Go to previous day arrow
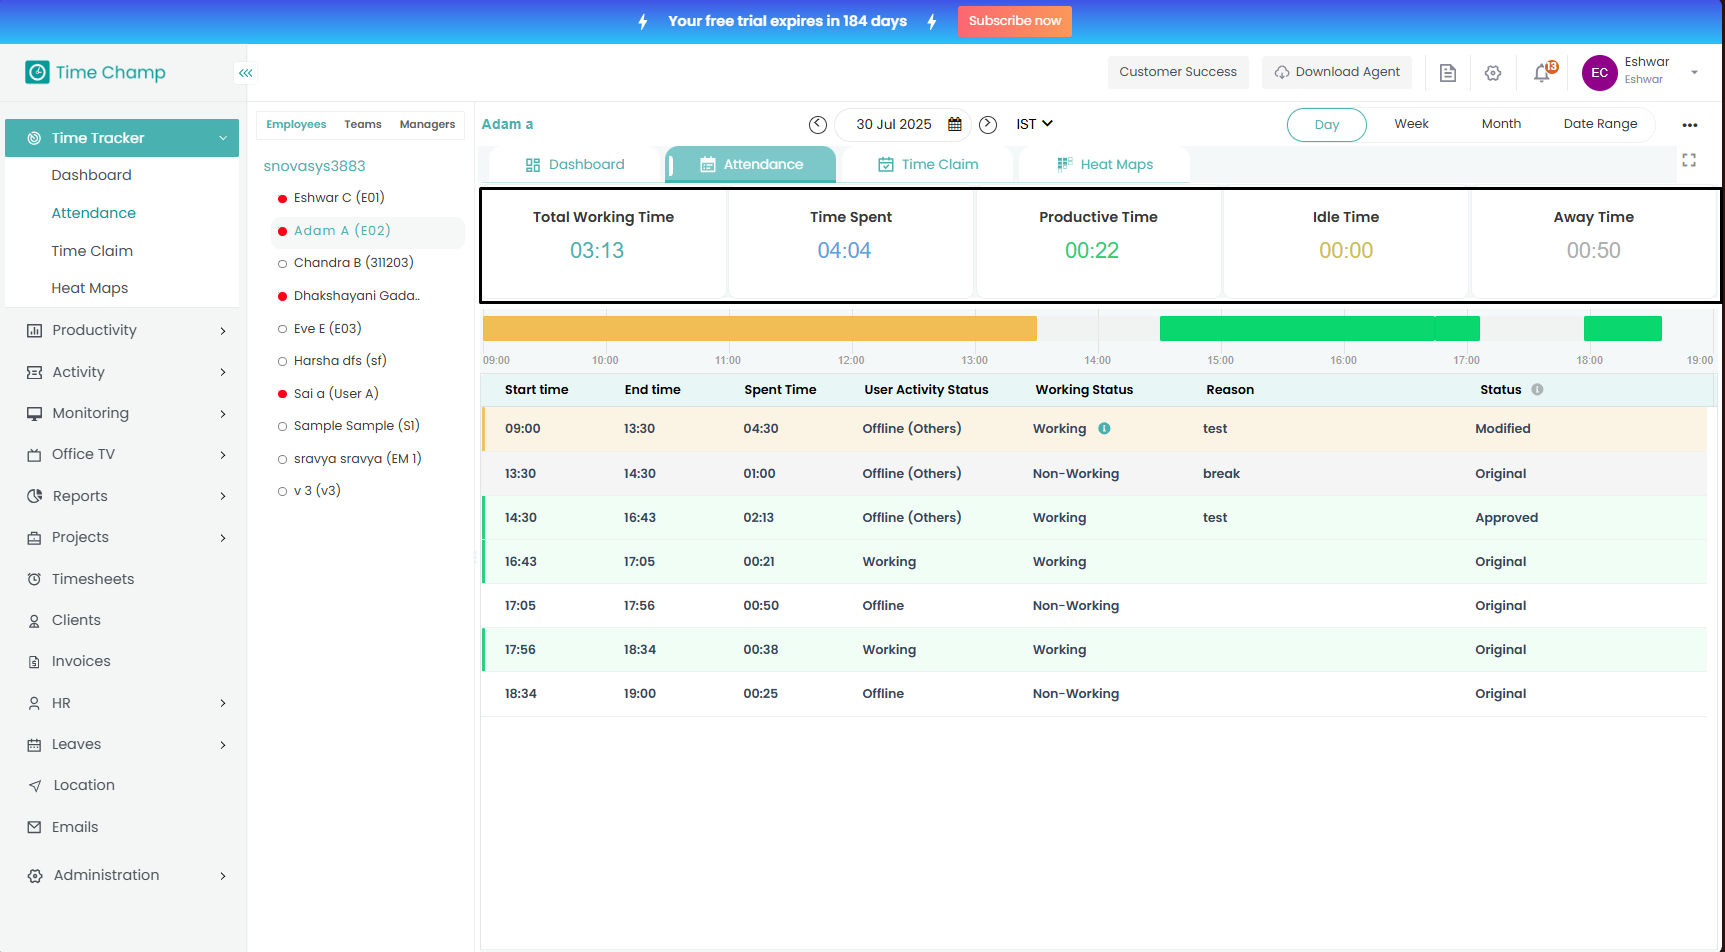The height and width of the screenshot is (952, 1725). [x=818, y=124]
